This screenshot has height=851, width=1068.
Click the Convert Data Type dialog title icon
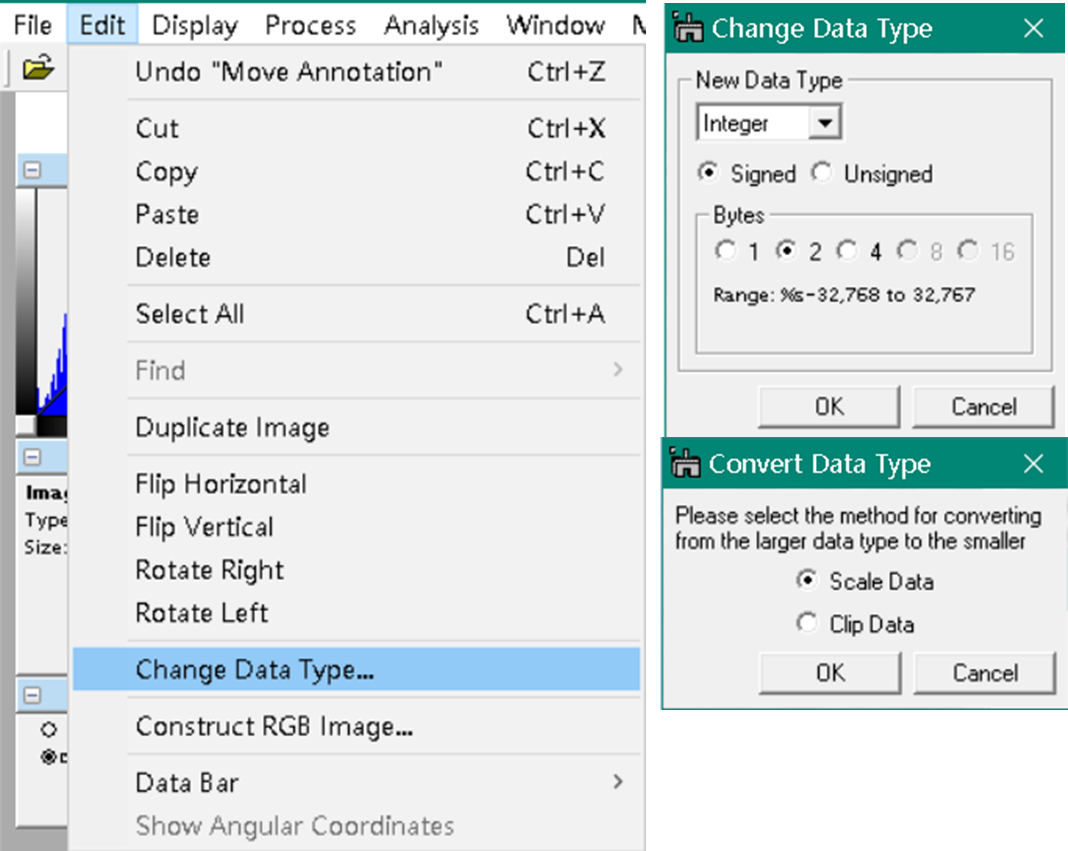click(685, 463)
